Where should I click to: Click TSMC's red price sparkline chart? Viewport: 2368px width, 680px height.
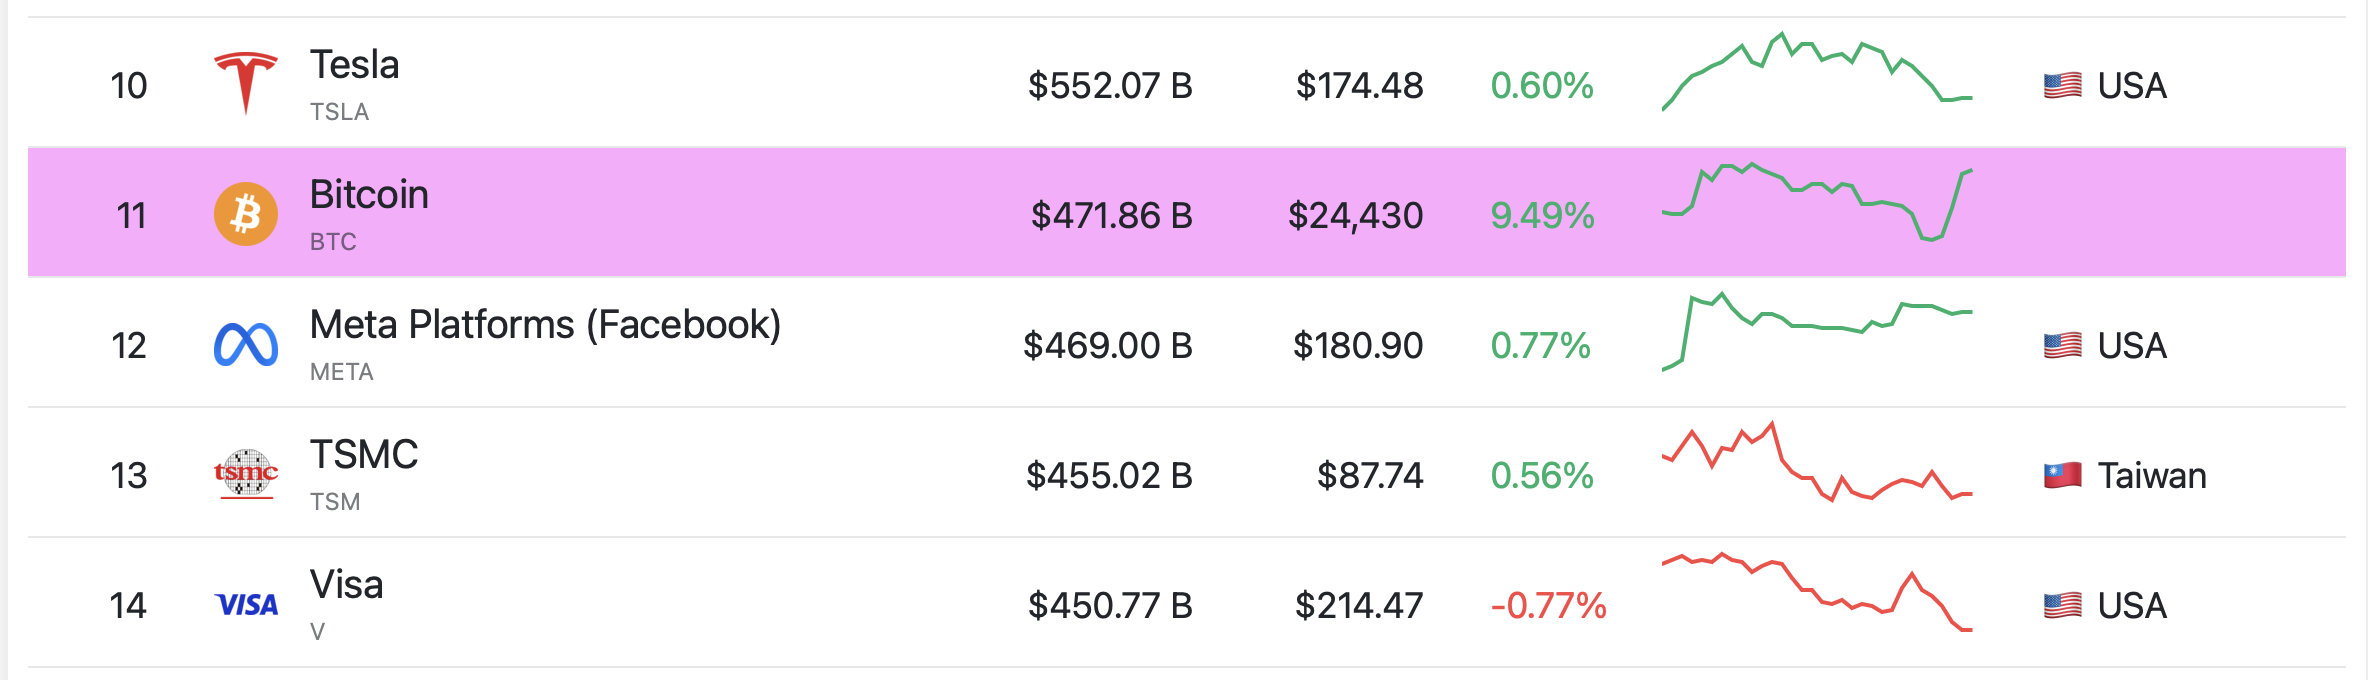point(1816,462)
